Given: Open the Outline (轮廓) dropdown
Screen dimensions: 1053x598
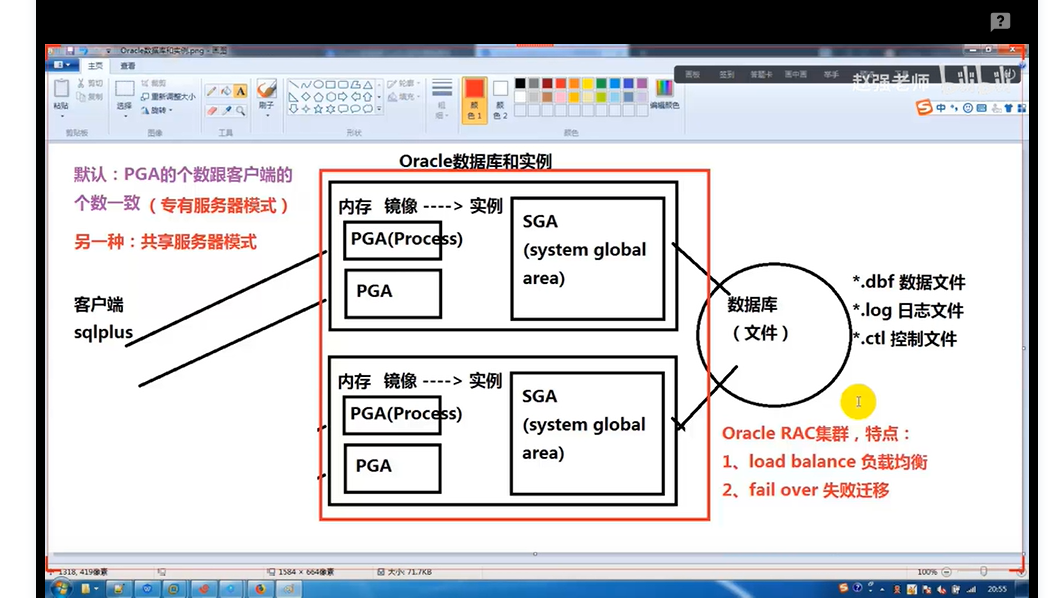Looking at the screenshot, I should (404, 83).
